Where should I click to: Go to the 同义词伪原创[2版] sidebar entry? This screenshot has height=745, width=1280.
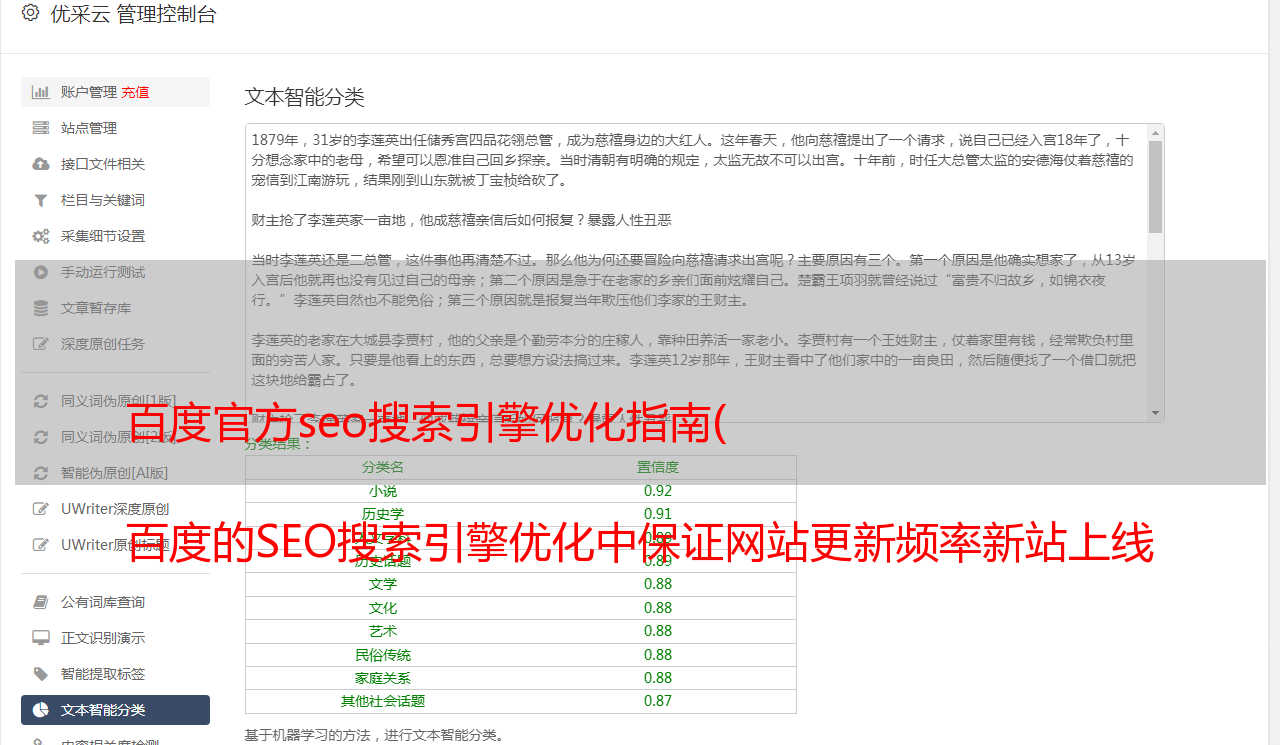[x=115, y=437]
